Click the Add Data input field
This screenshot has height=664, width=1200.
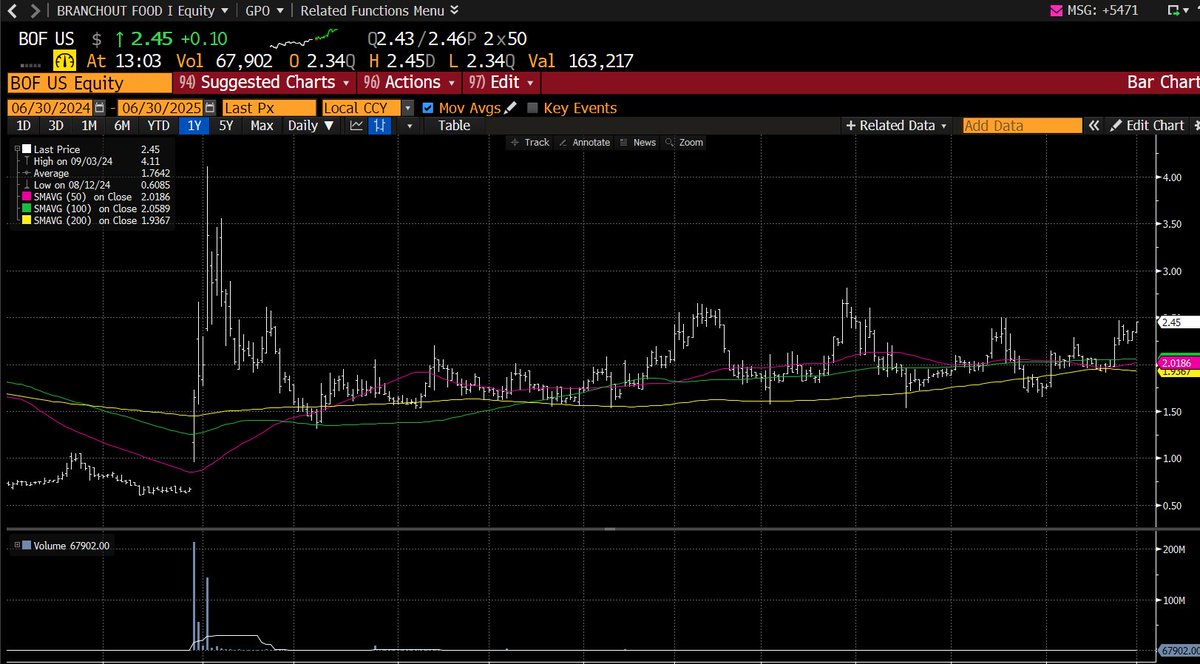pos(1022,126)
